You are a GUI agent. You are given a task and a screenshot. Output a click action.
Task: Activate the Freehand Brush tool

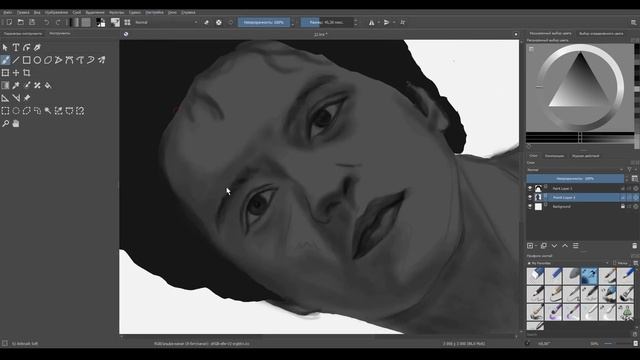(5, 60)
